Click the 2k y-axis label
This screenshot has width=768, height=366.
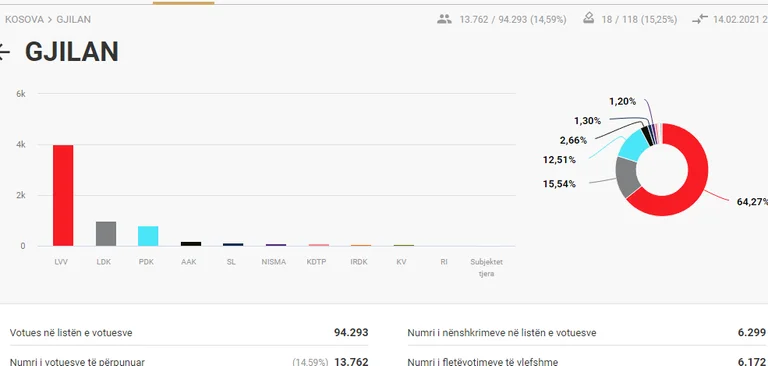(x=21, y=195)
